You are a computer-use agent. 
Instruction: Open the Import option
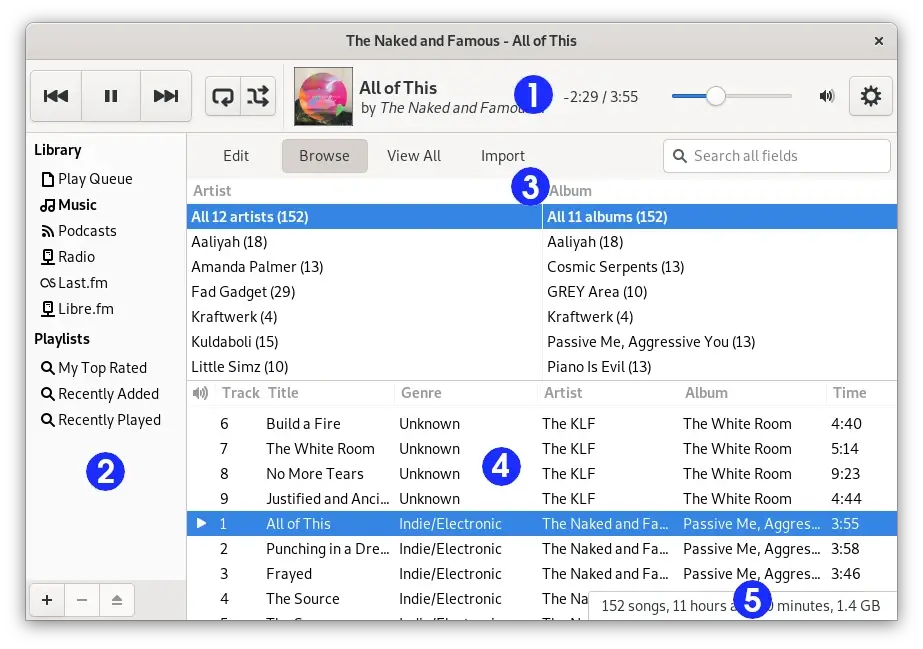click(x=502, y=156)
